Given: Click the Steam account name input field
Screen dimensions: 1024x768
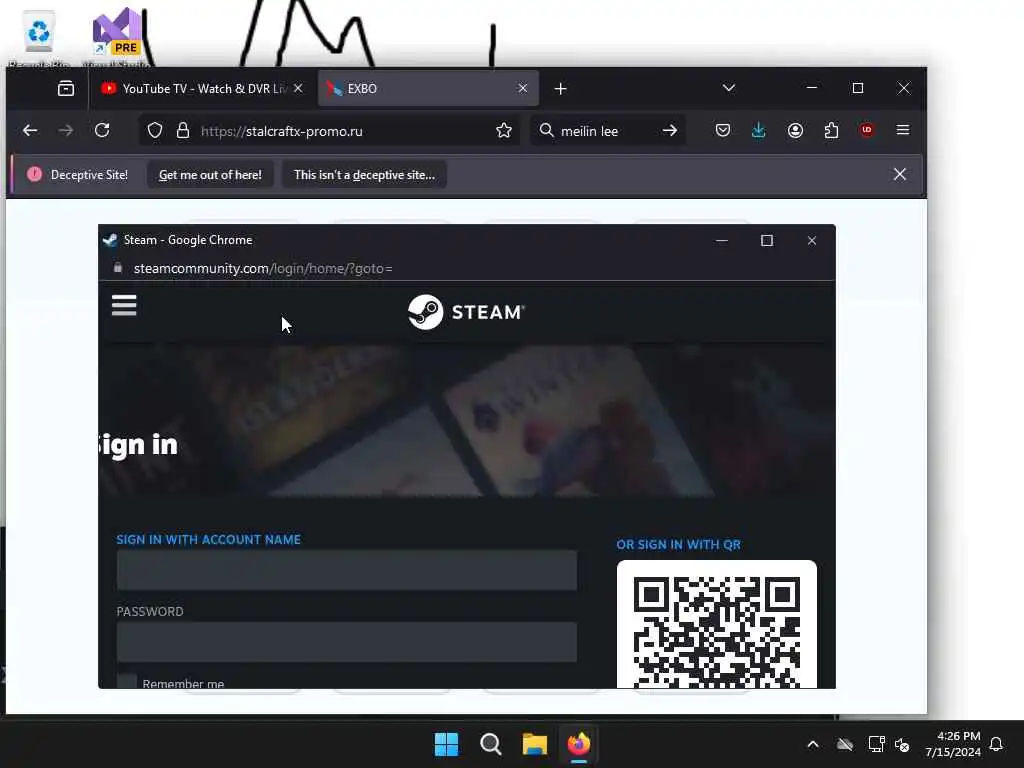Looking at the screenshot, I should pos(347,570).
